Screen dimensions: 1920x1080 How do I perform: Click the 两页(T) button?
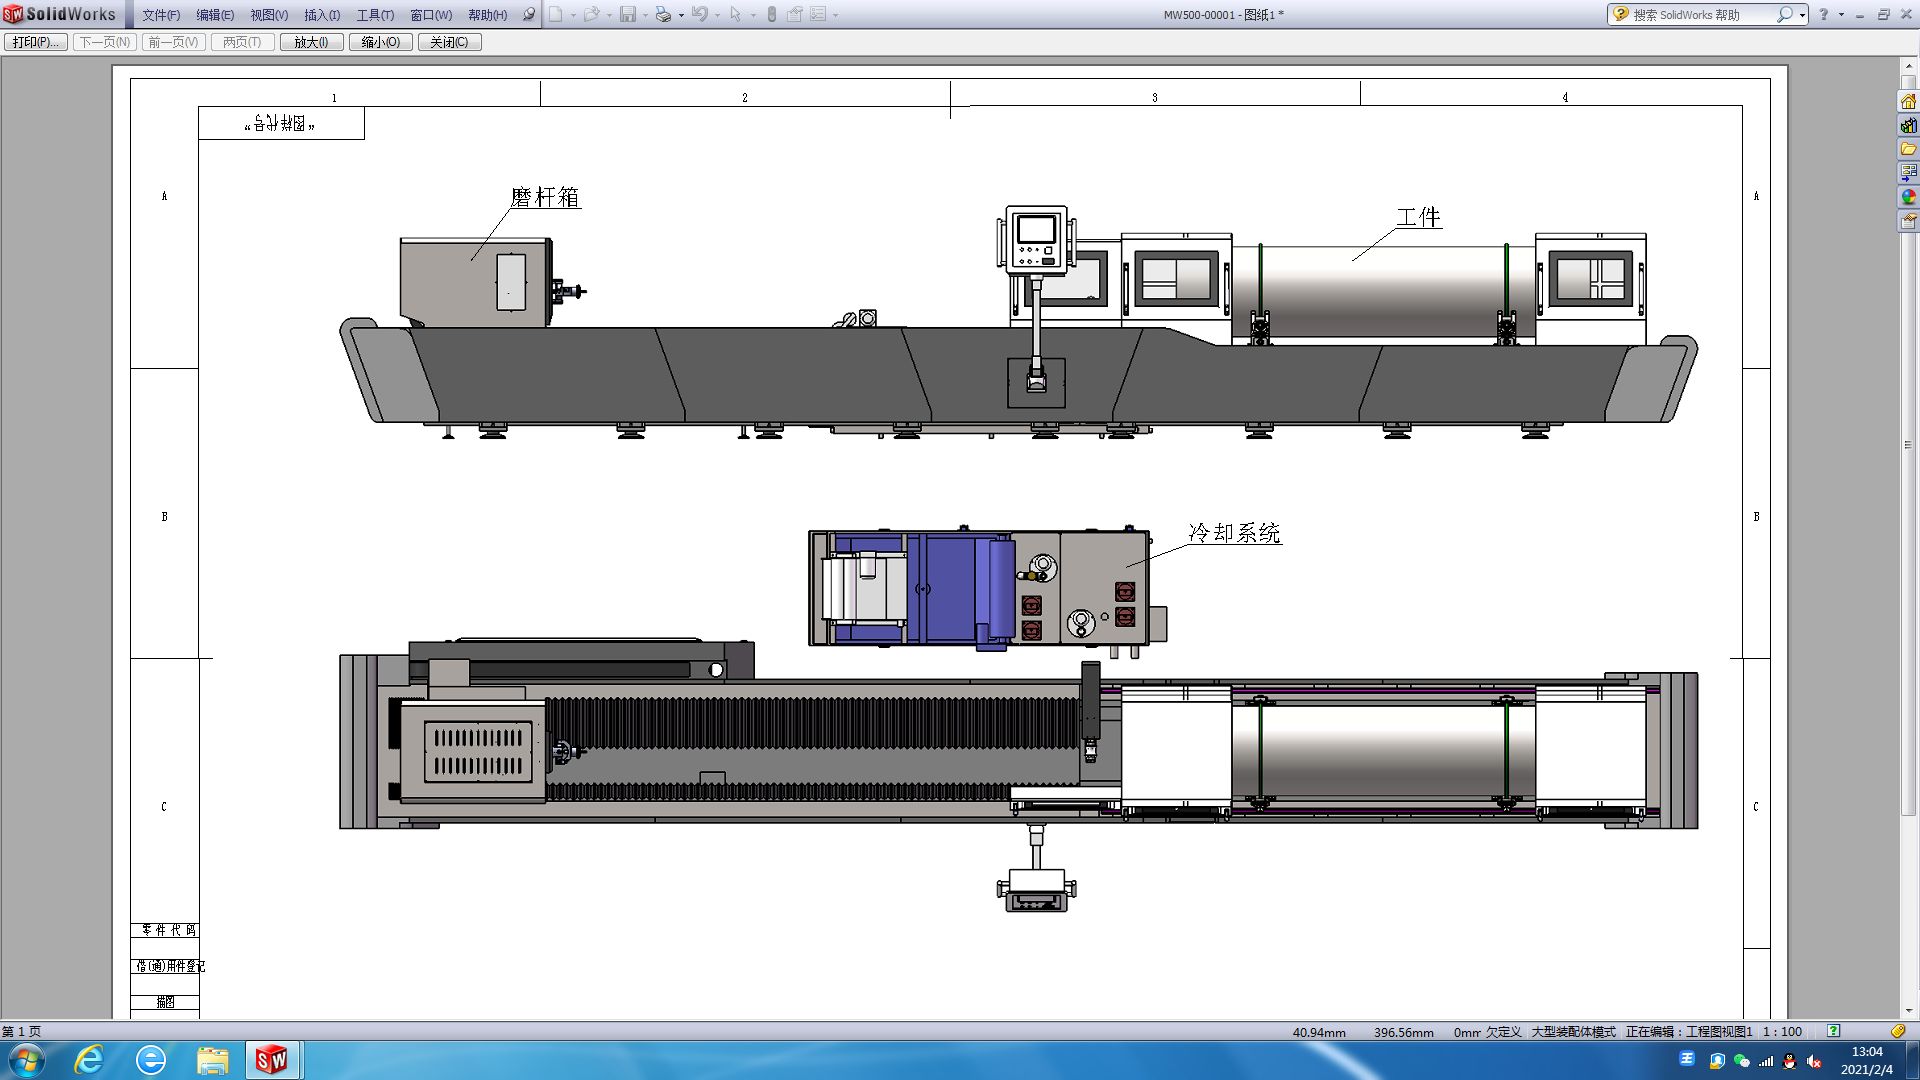click(x=242, y=42)
